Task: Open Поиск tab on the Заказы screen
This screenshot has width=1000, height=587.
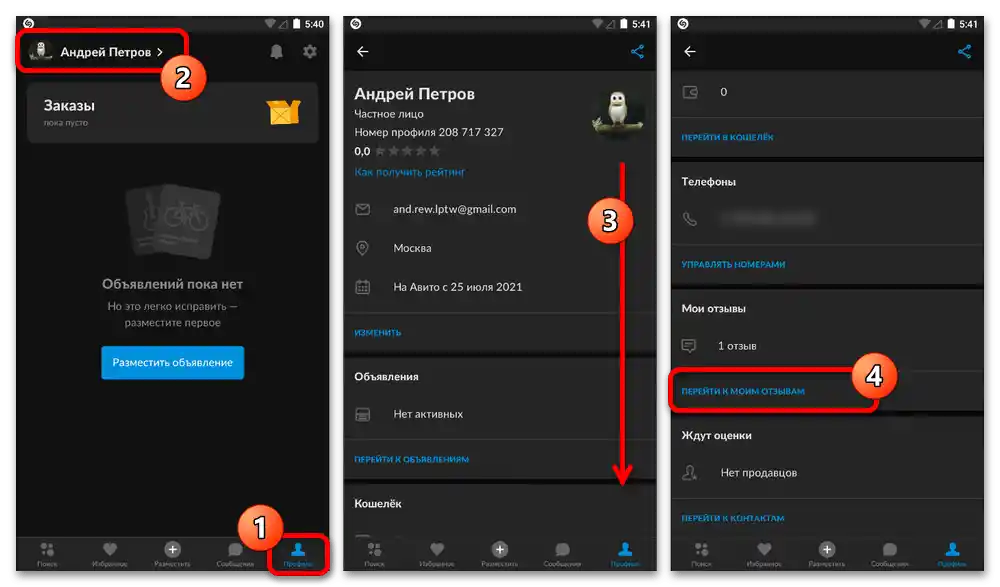Action: [x=47, y=554]
